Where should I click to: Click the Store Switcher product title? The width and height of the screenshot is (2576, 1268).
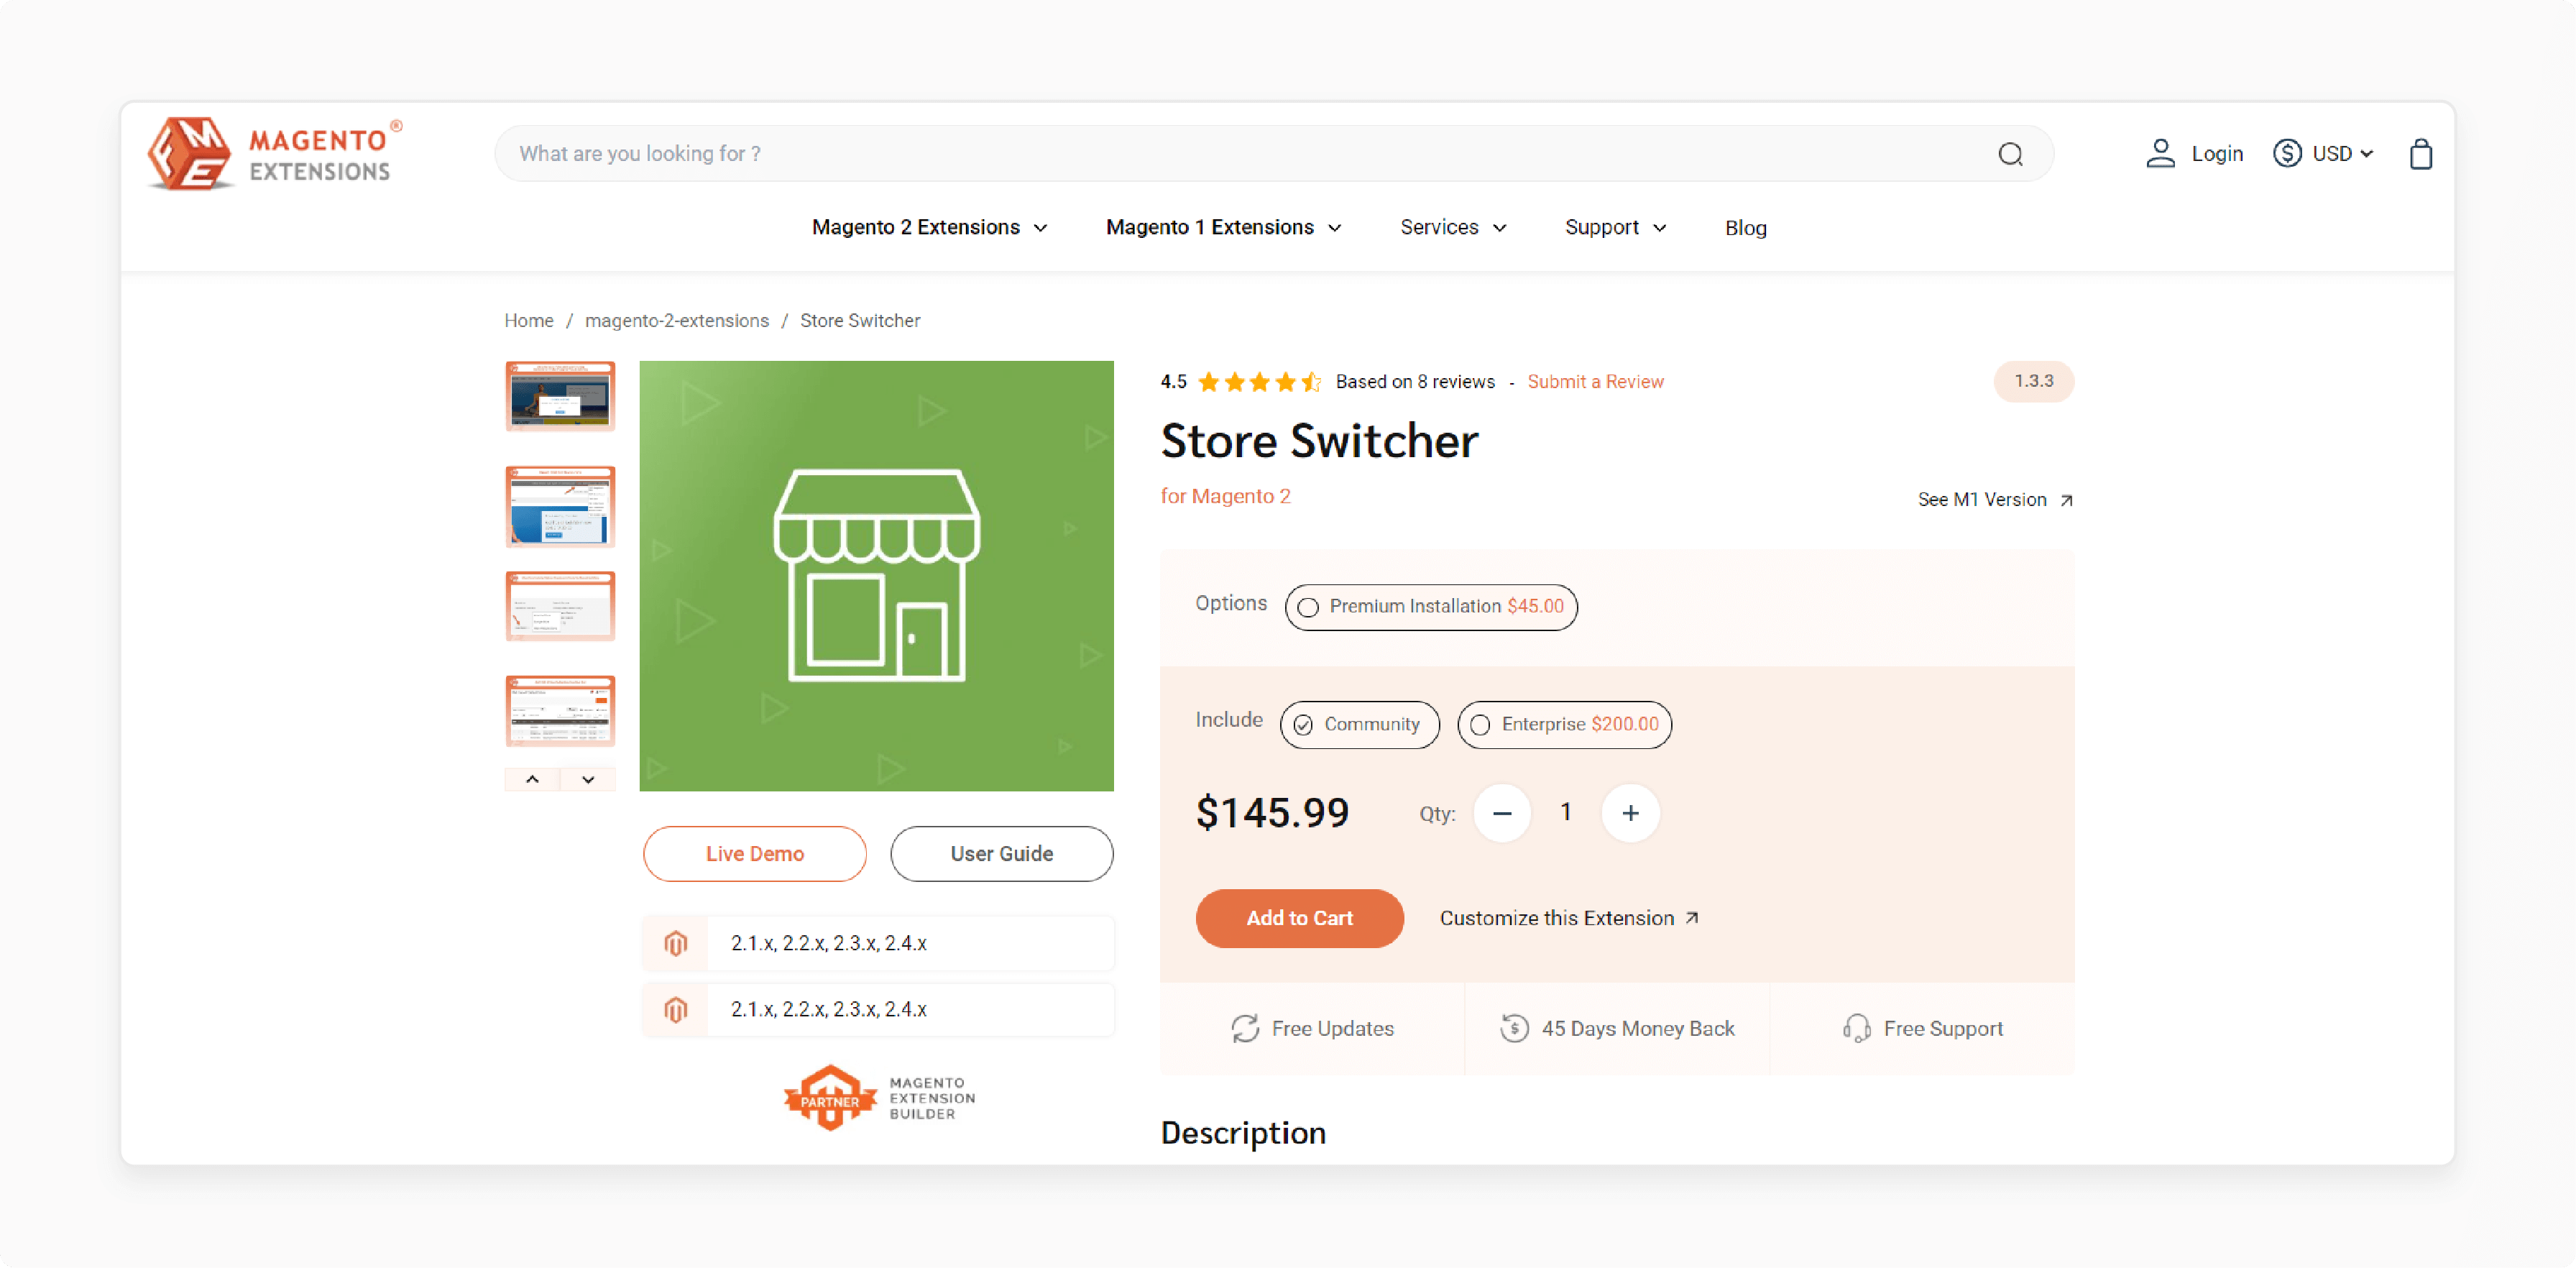tap(1319, 441)
